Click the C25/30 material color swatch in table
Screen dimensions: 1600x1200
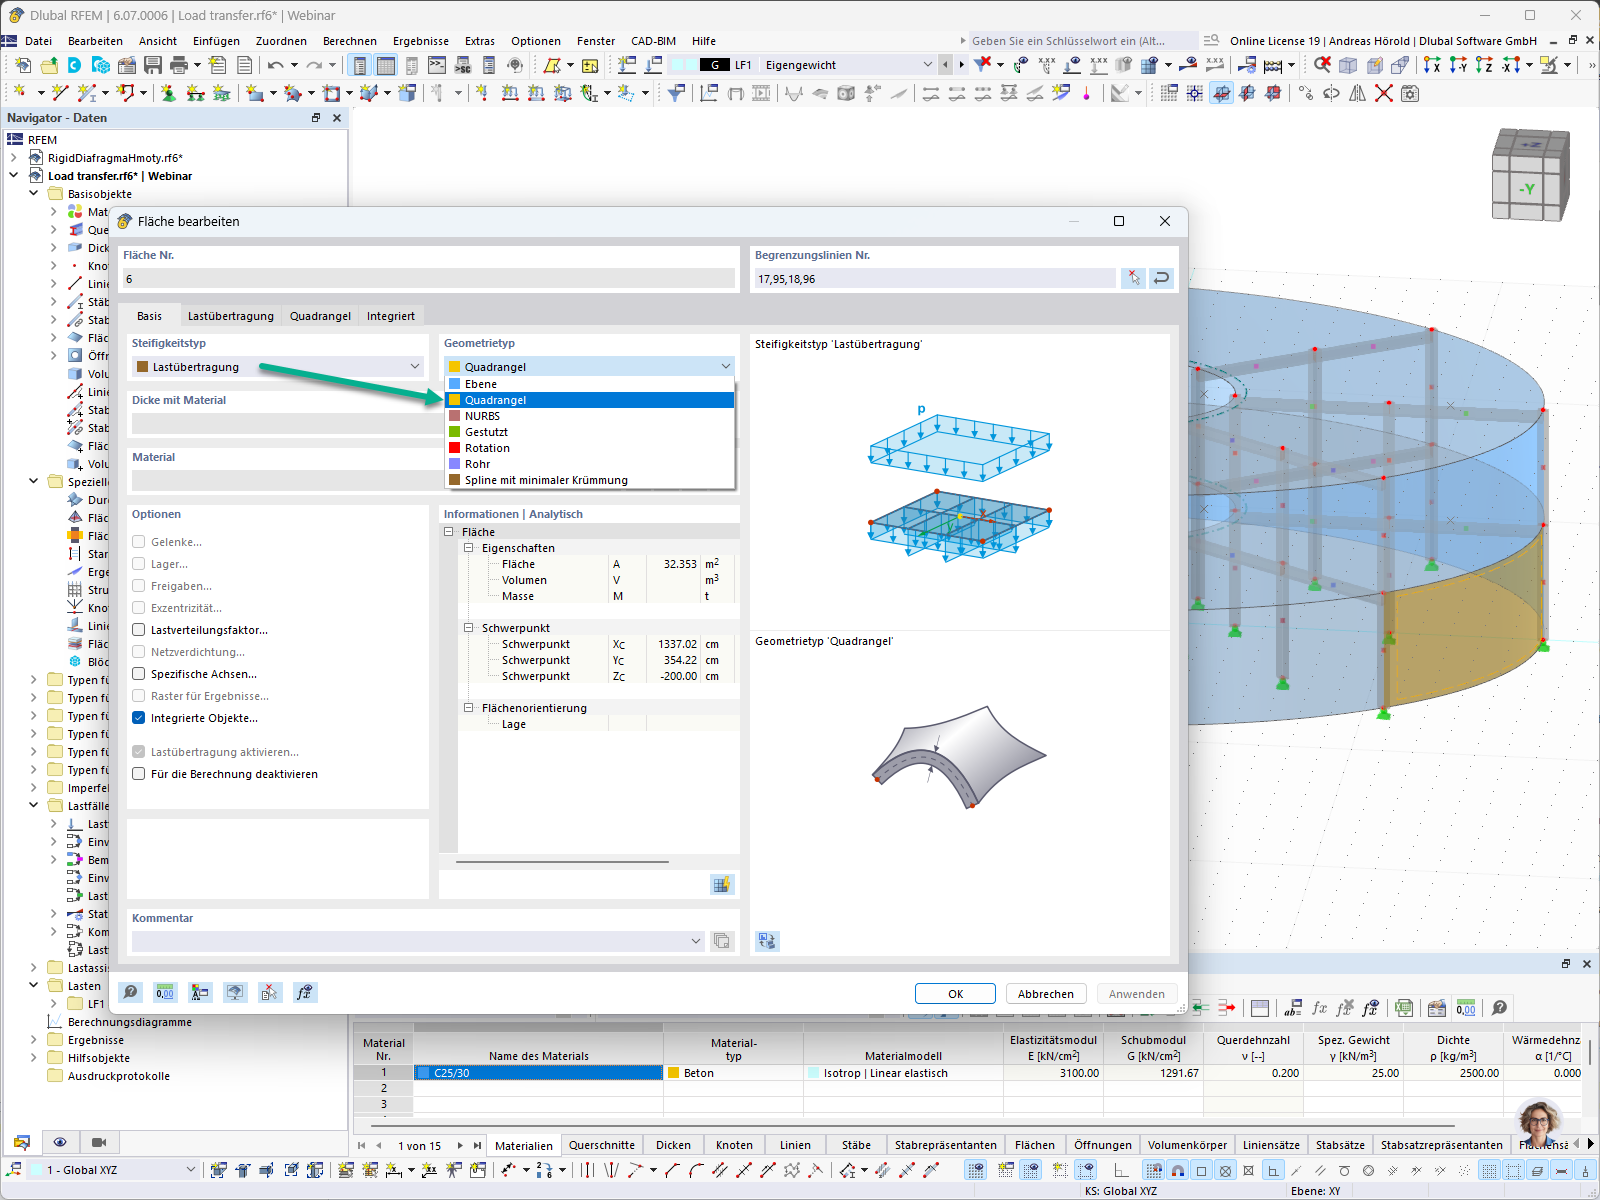coord(424,1073)
